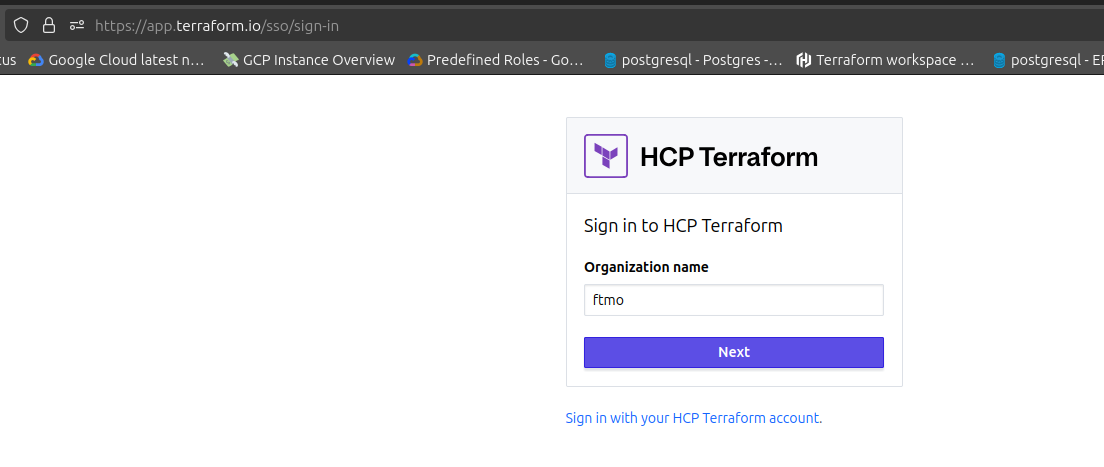Click Sign in with your HCP Terraform account
The width and height of the screenshot is (1104, 467).
pos(693,418)
